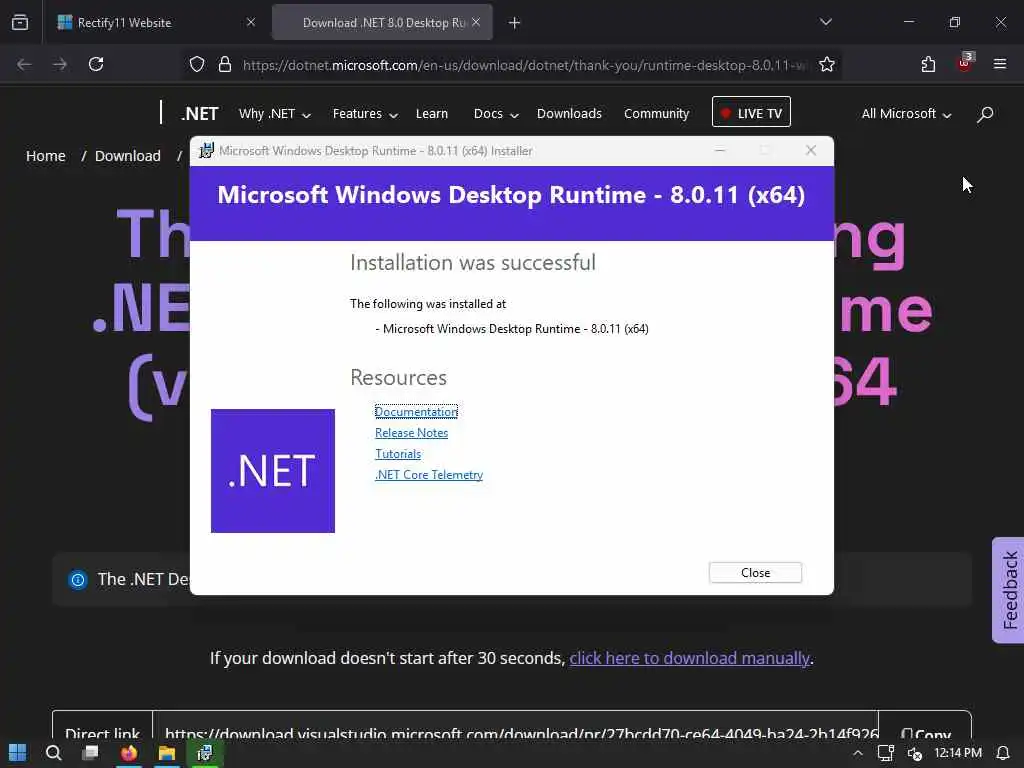Reload the current page

[x=96, y=64]
